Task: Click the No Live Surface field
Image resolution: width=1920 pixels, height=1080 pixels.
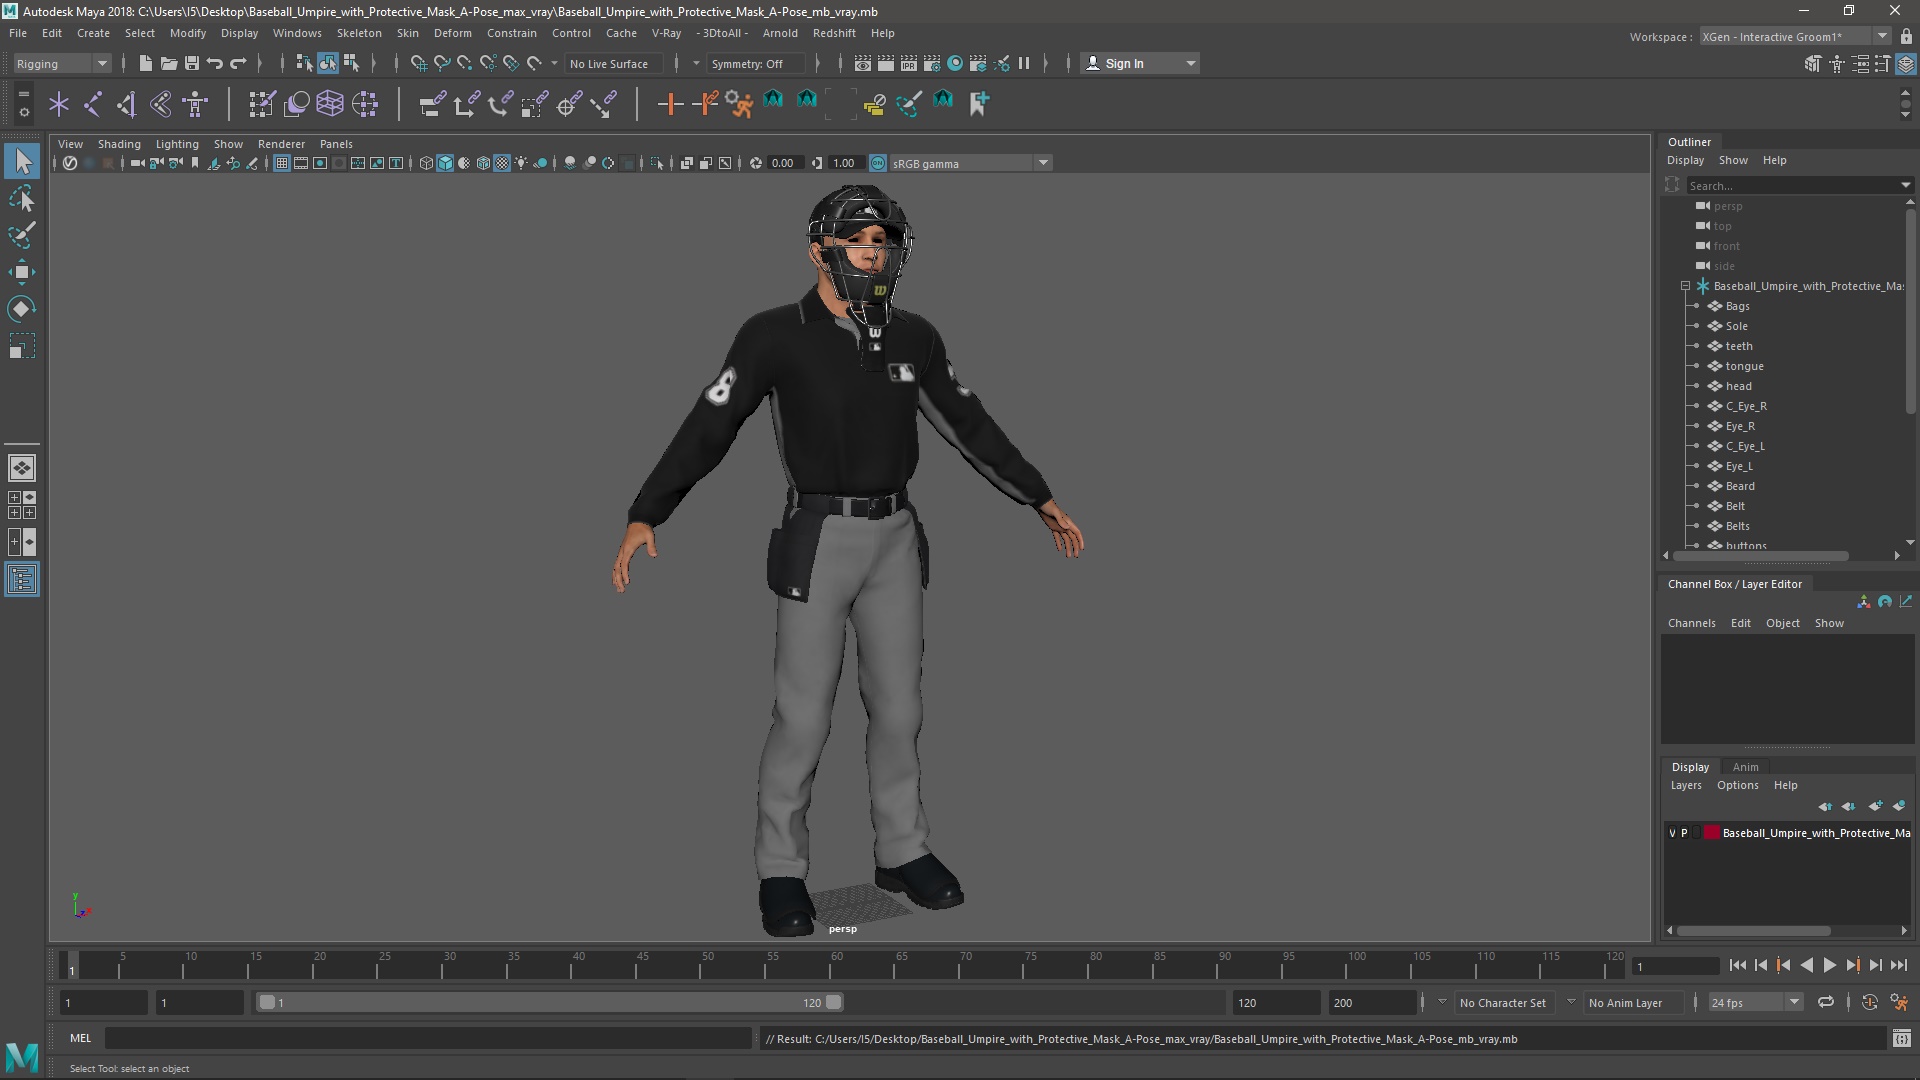Action: point(612,63)
